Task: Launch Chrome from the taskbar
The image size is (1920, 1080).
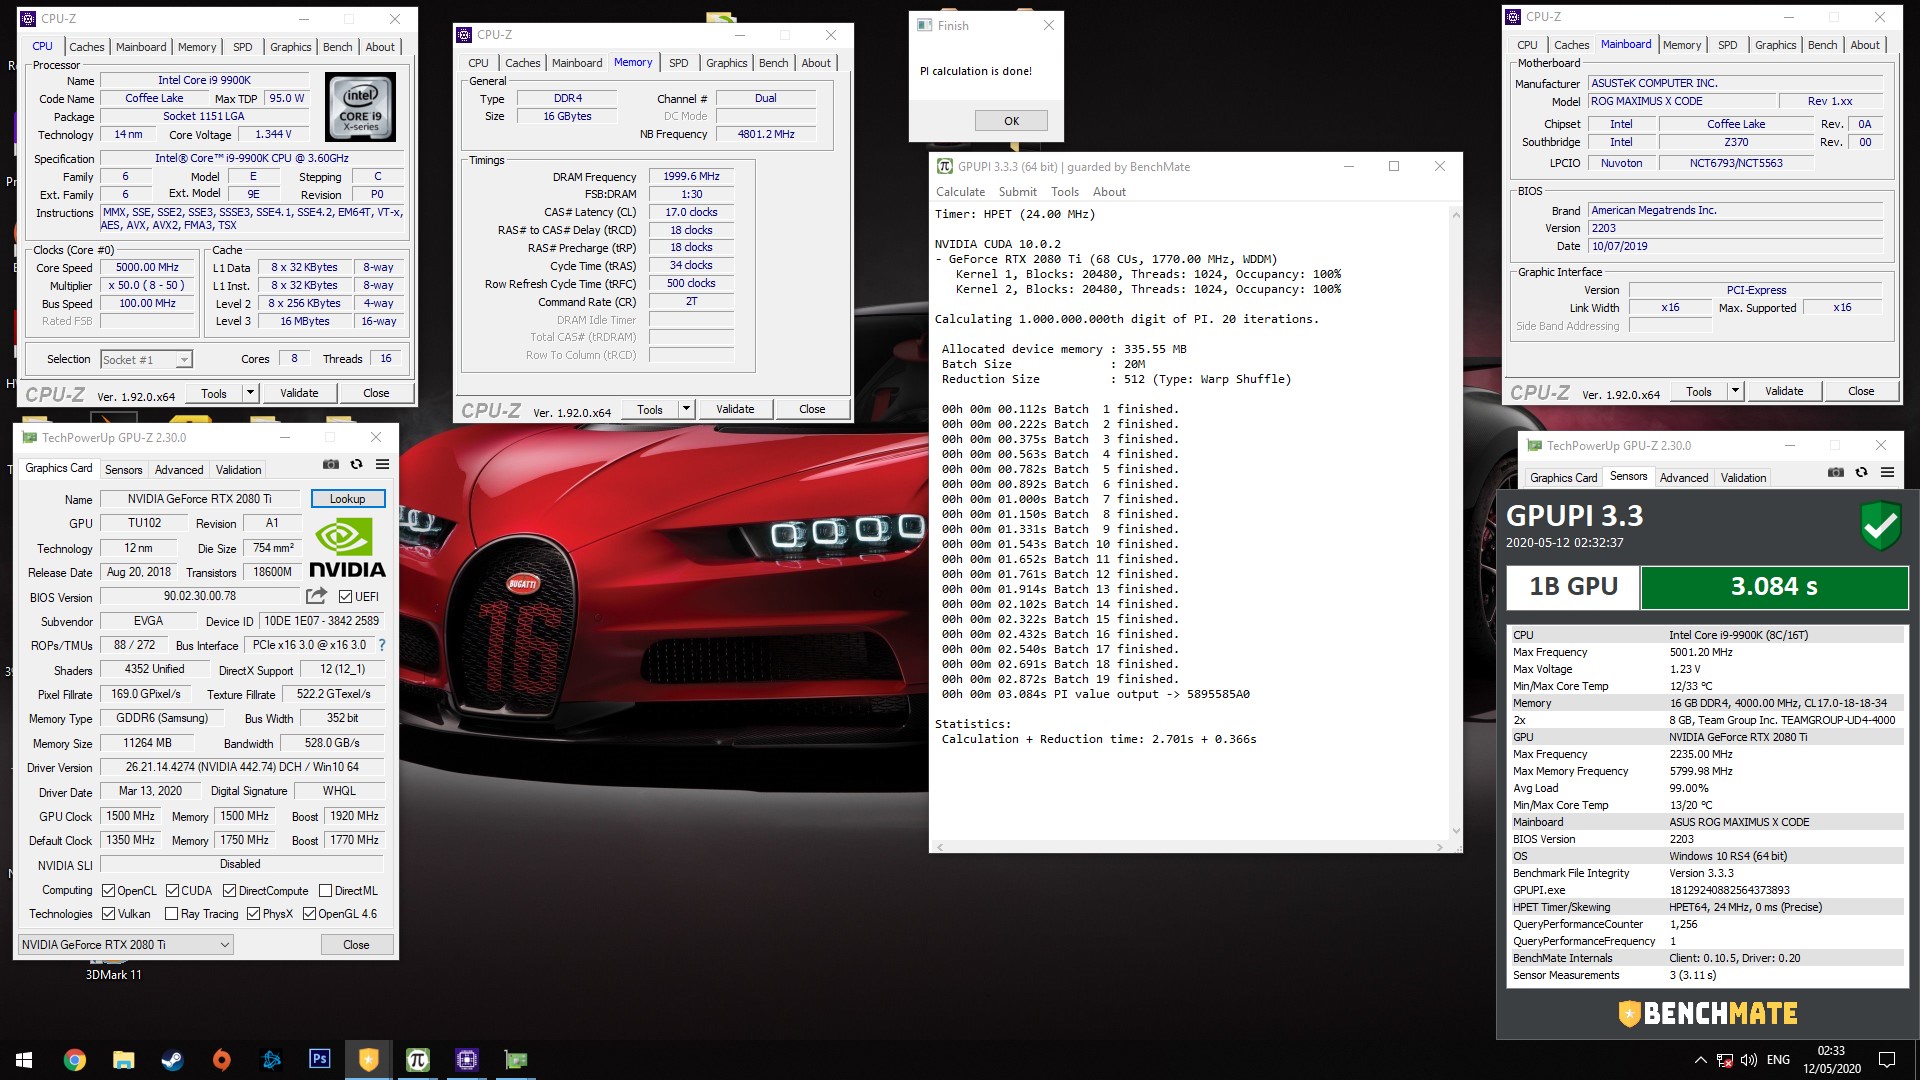Action: pos(74,1060)
